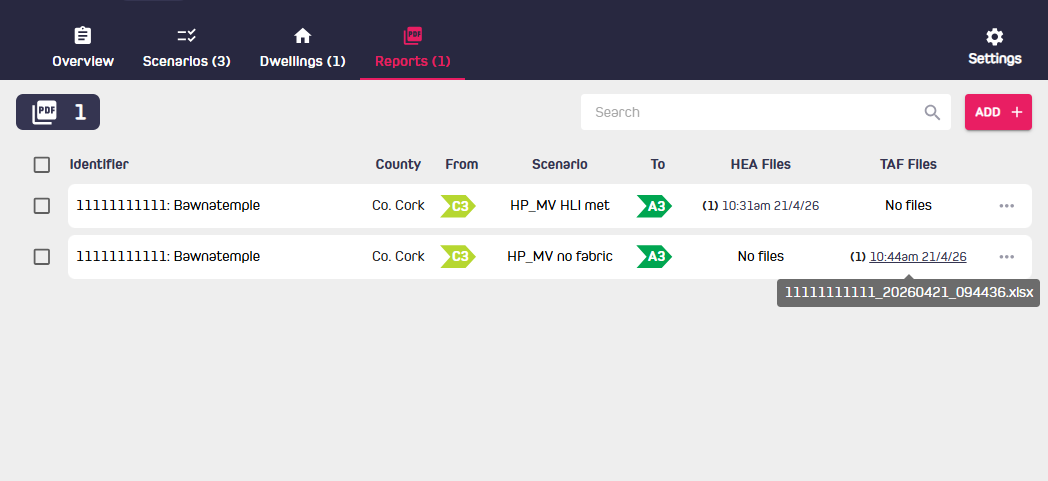Open TAF file link 10:44am 21/4/26
This screenshot has height=481, width=1048.
(x=918, y=257)
